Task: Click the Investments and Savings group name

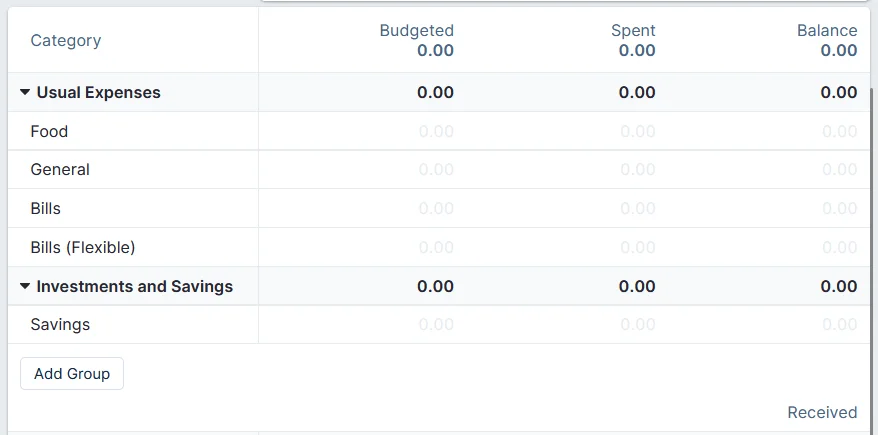Action: 134,286
